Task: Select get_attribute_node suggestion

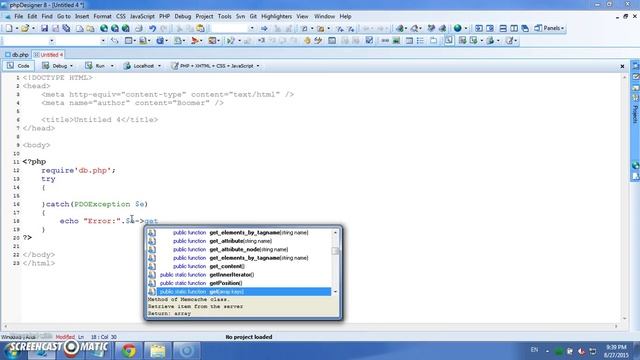Action: tap(244, 249)
